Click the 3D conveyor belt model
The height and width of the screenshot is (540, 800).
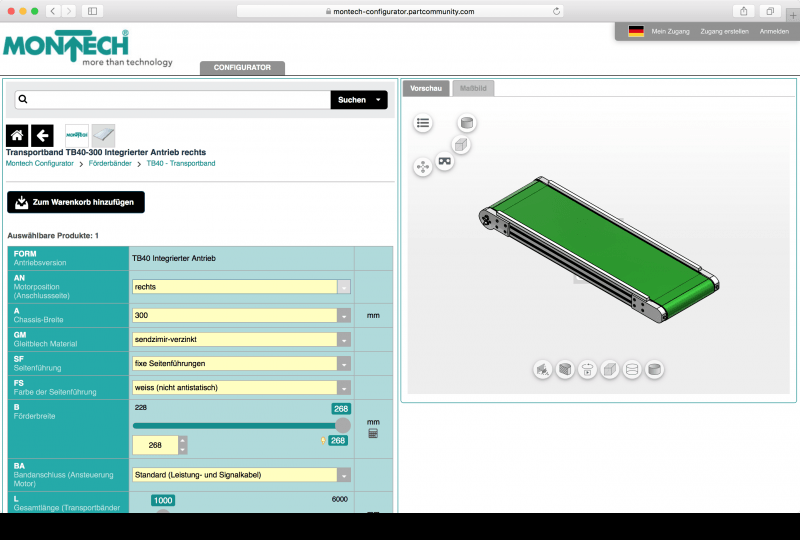tap(599, 250)
